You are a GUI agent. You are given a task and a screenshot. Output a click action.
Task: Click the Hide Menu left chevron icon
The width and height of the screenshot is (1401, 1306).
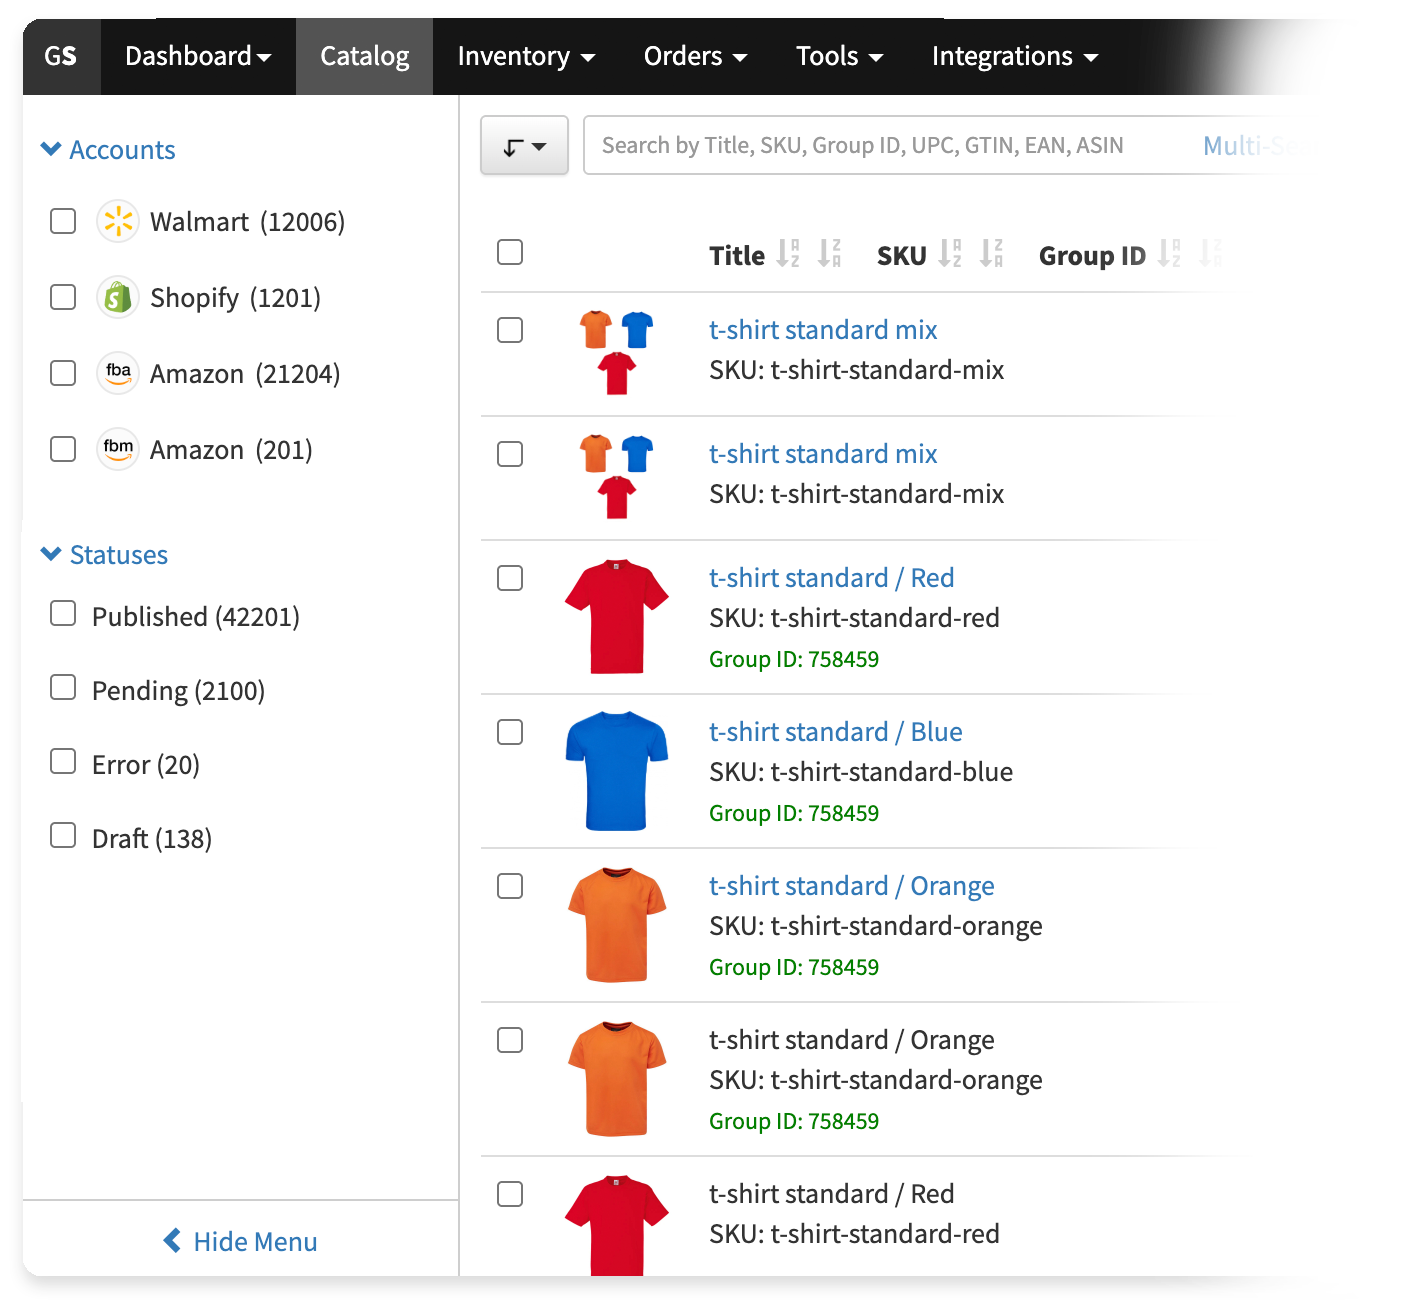[172, 1241]
